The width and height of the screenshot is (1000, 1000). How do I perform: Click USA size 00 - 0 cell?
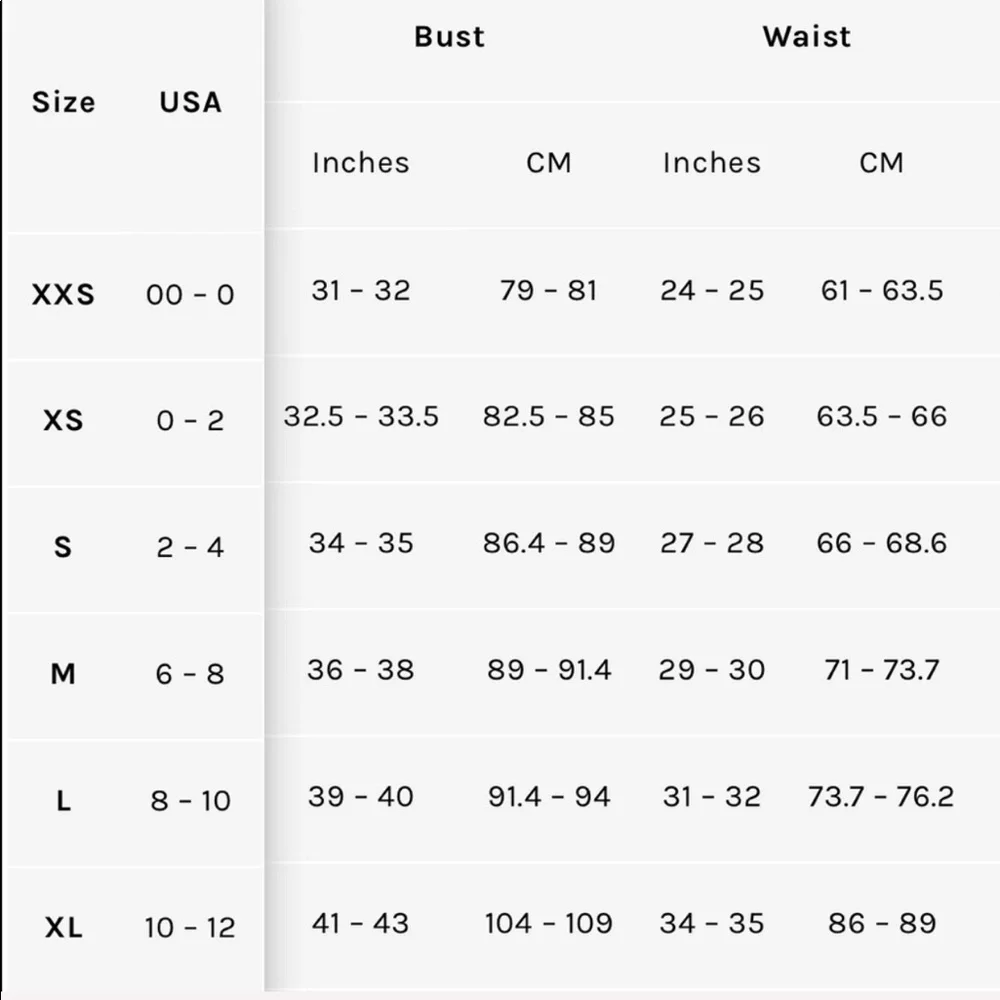[190, 295]
